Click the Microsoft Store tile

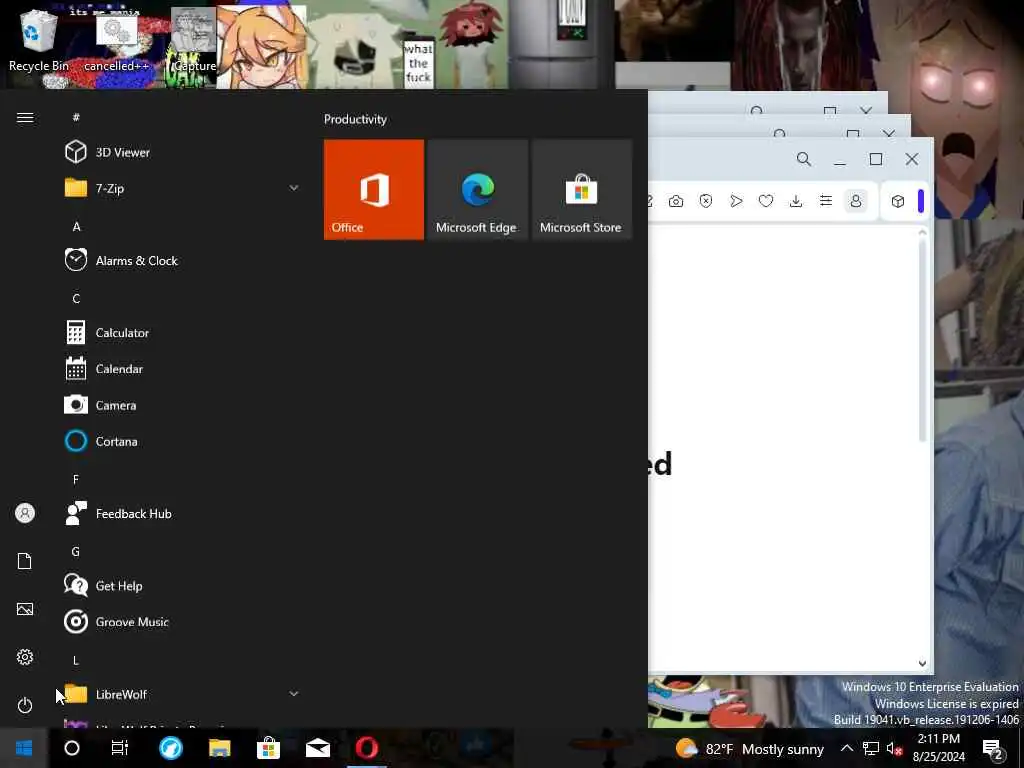581,189
